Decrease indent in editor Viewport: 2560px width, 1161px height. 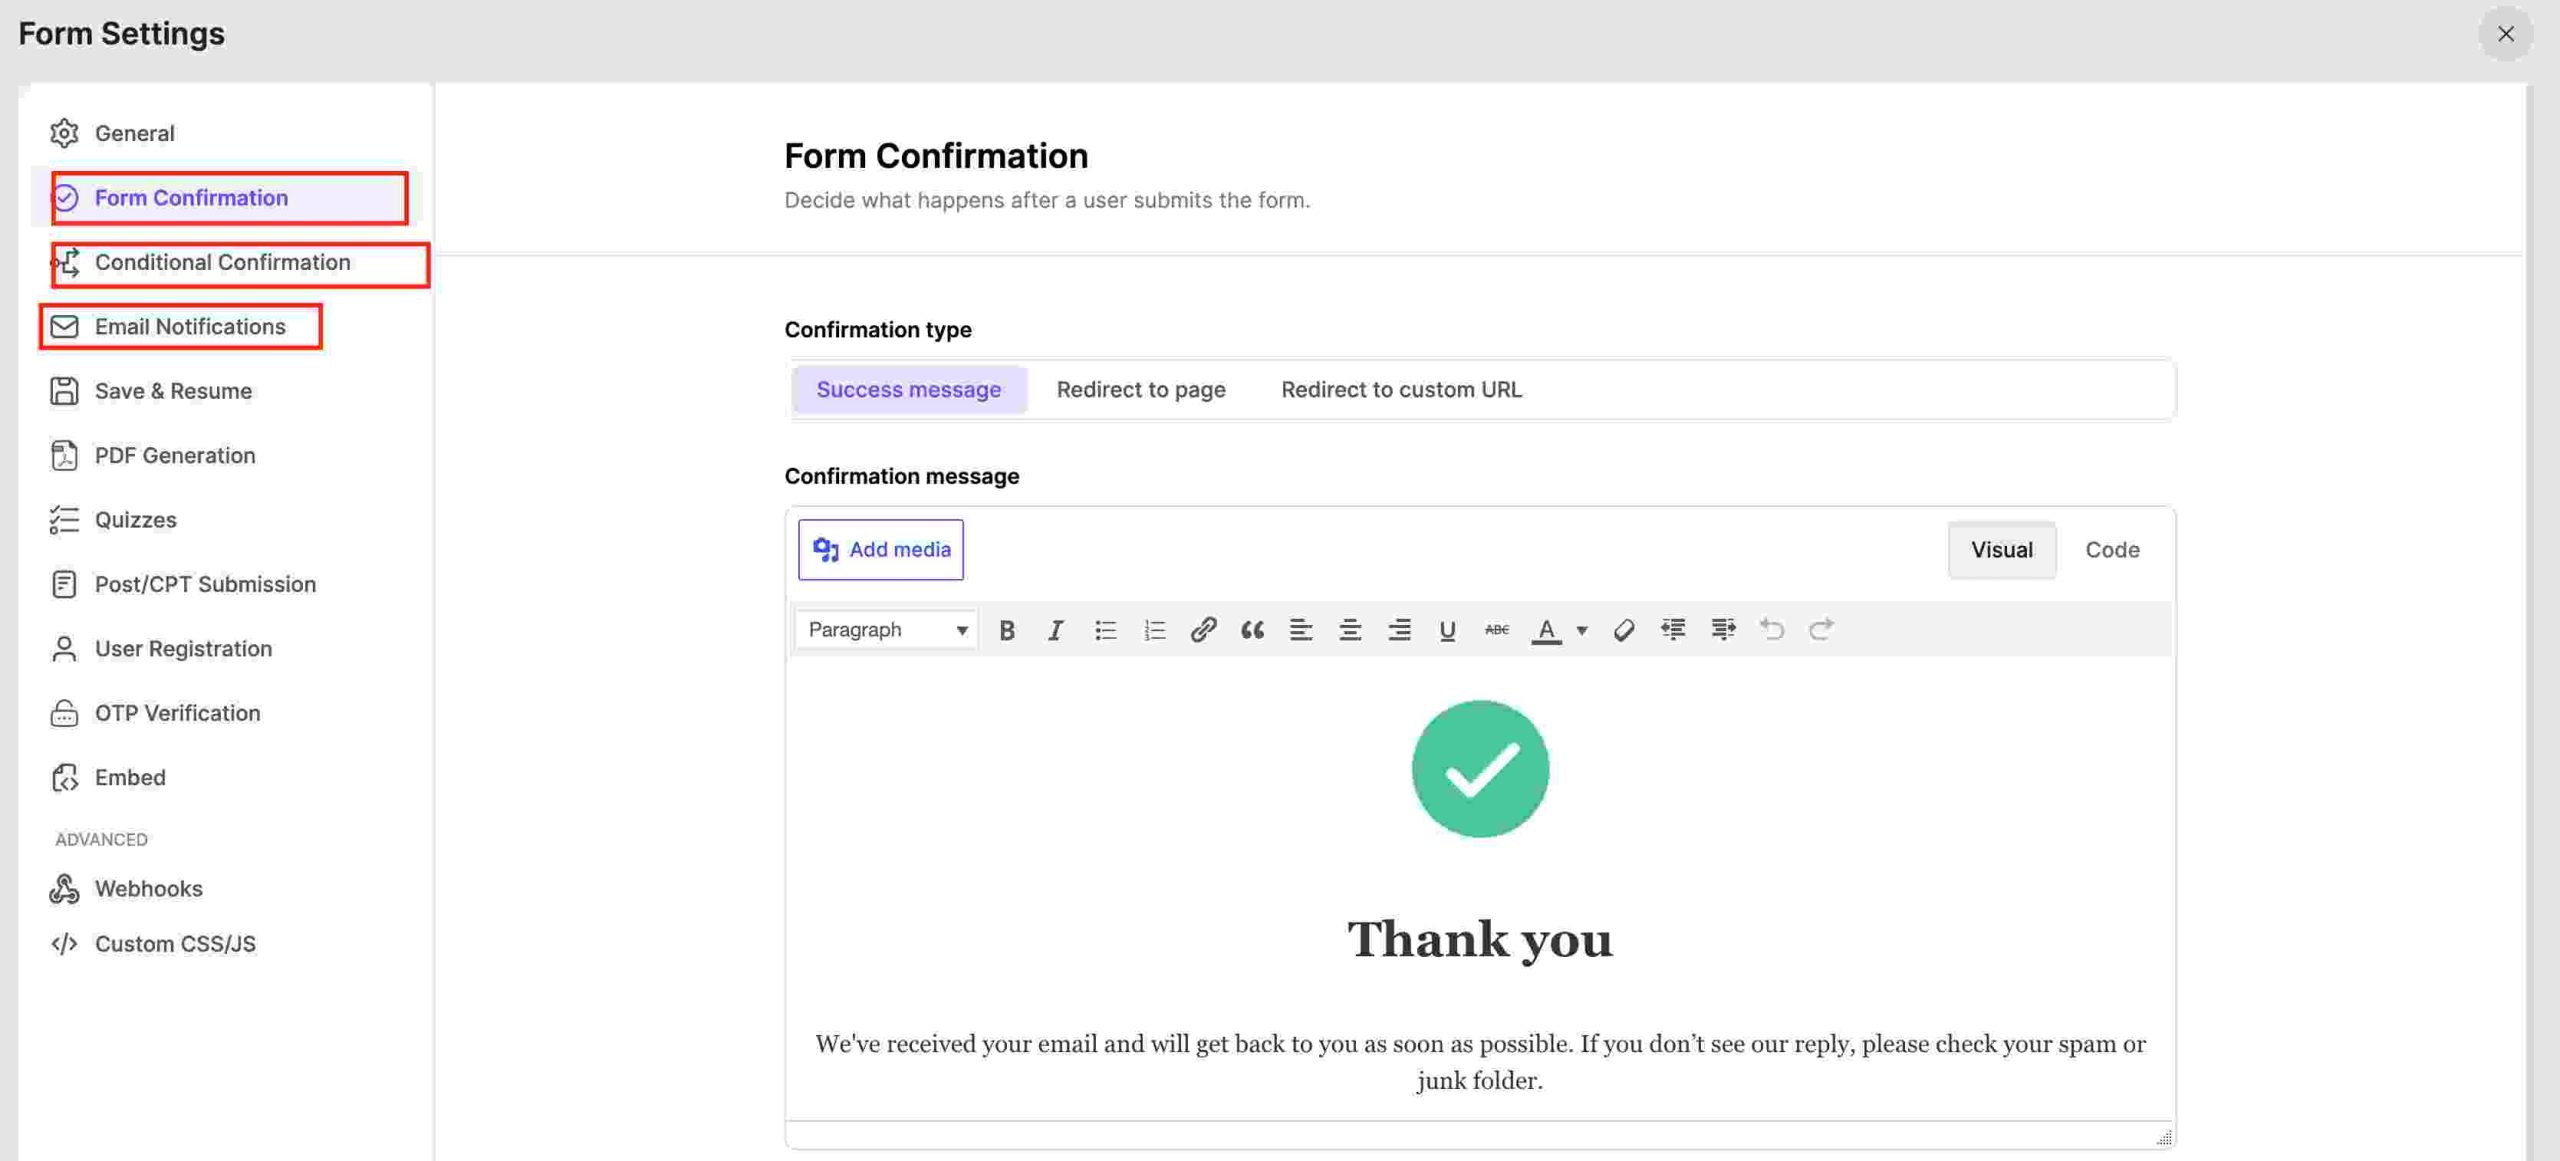pyautogui.click(x=1673, y=630)
